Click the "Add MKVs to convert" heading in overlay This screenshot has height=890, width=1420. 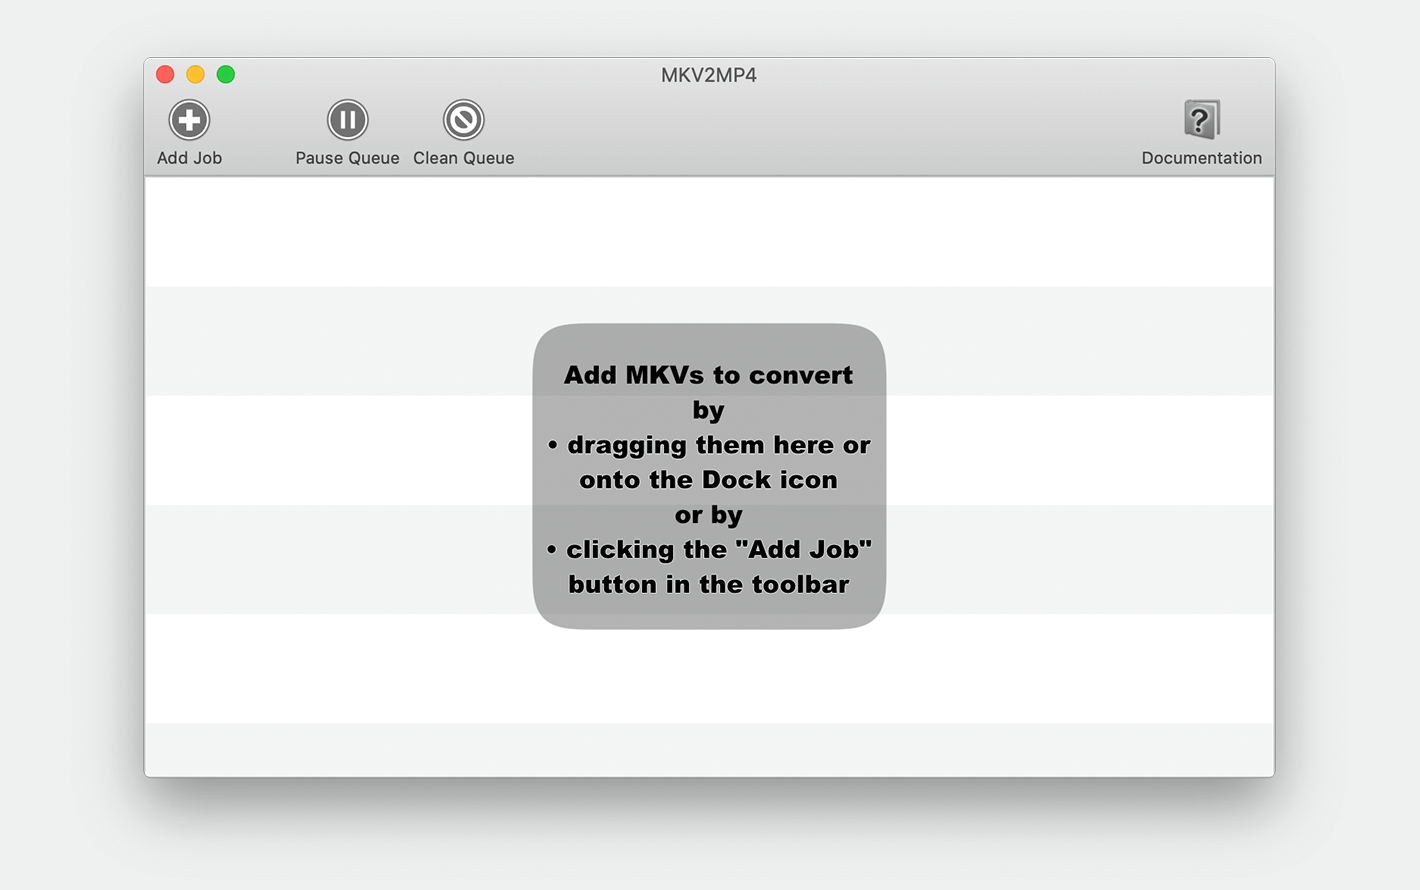709,375
